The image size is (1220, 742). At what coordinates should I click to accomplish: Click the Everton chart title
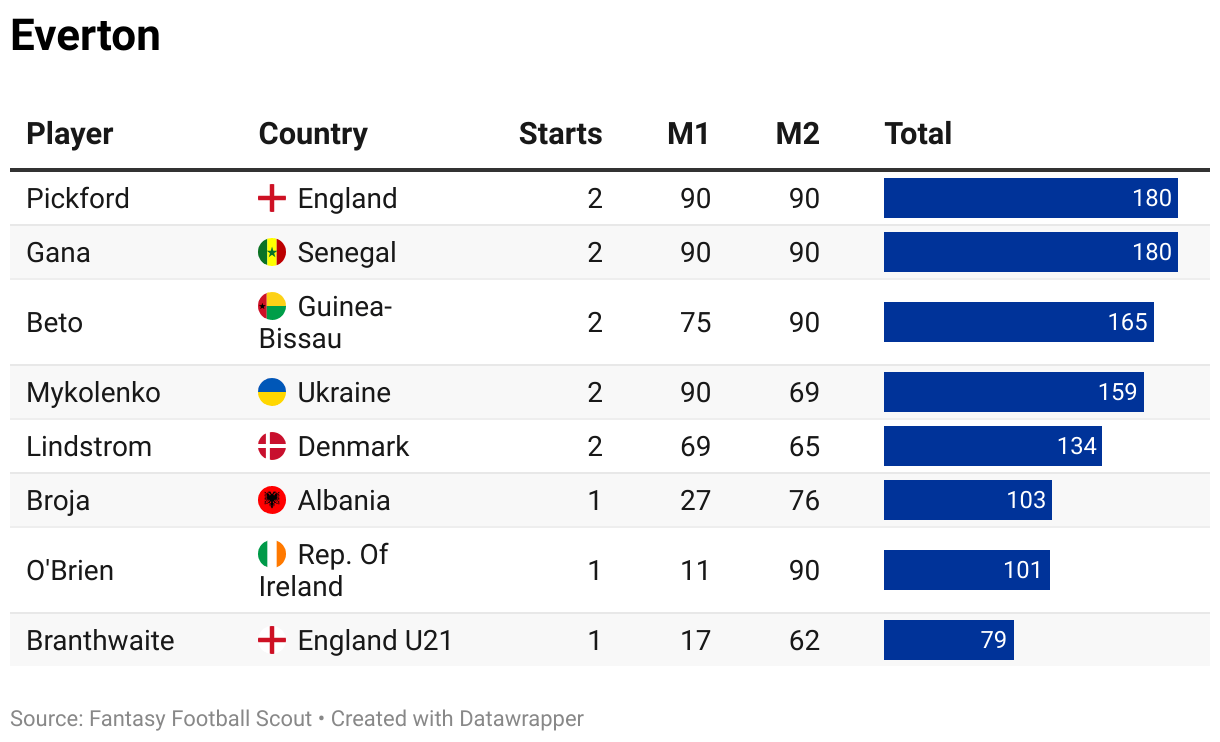85,36
